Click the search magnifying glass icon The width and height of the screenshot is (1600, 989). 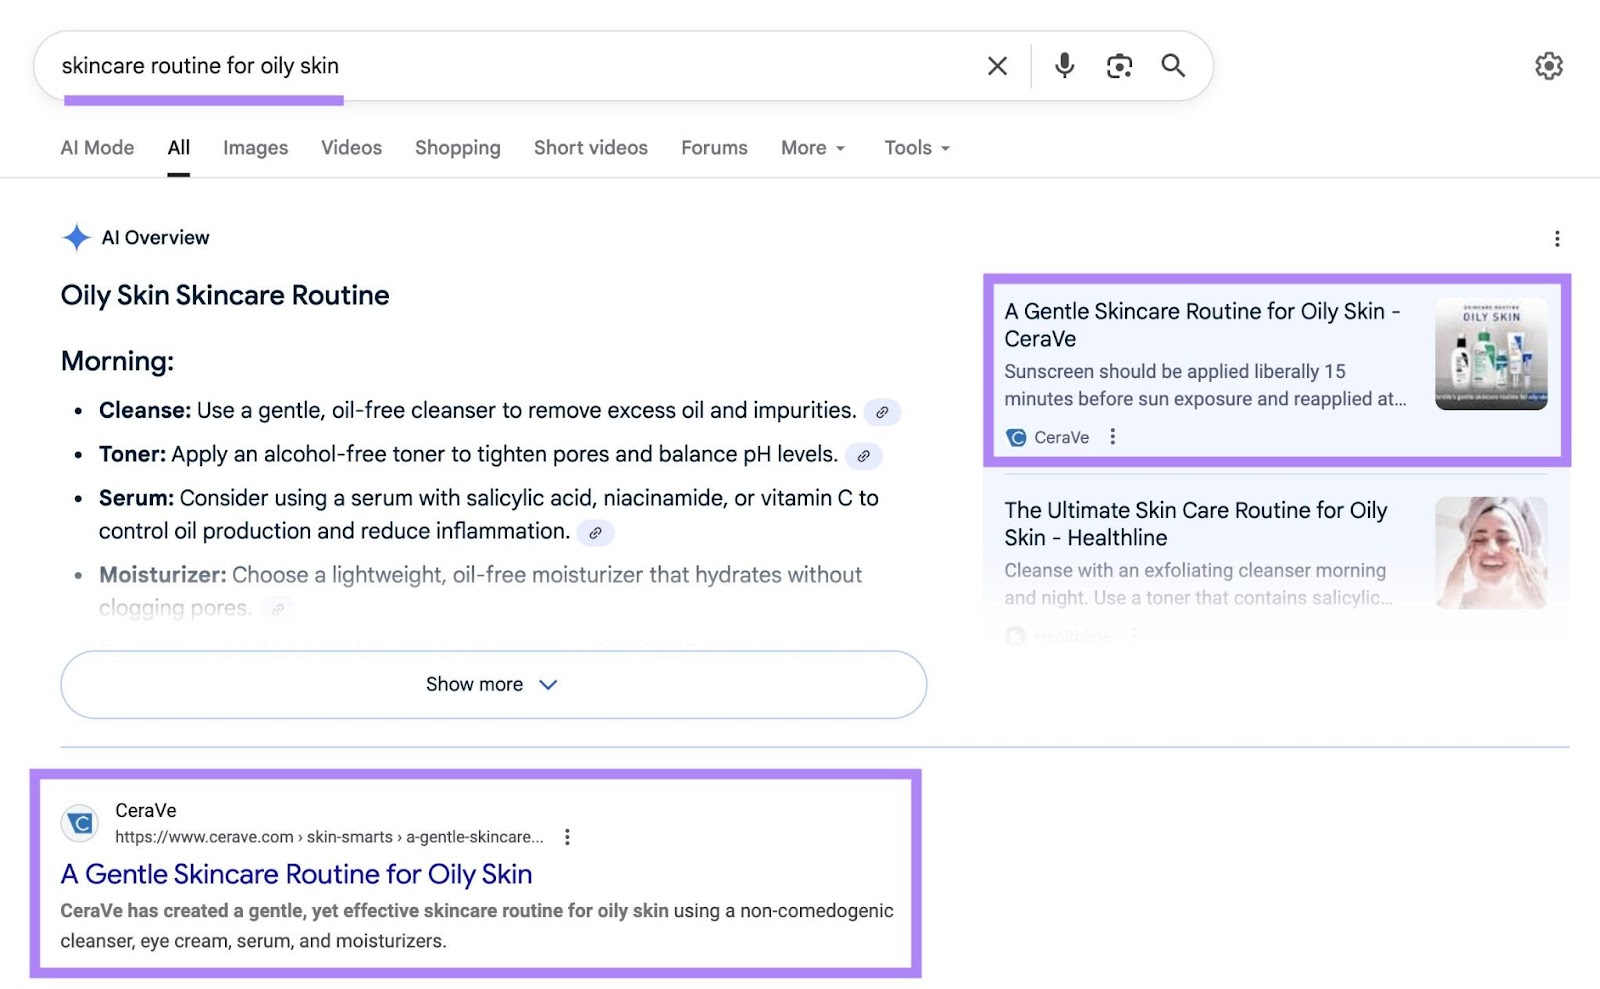tap(1173, 65)
